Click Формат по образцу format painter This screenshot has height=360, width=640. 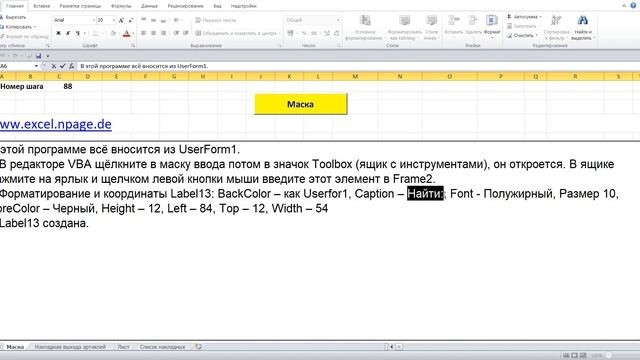point(24,36)
